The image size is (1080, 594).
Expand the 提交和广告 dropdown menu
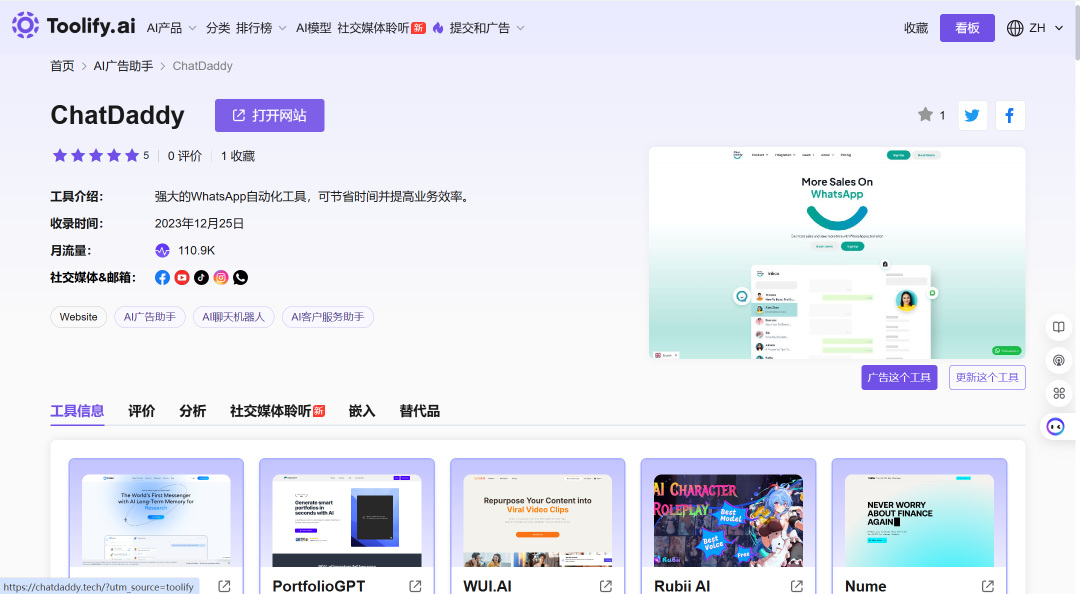click(487, 28)
